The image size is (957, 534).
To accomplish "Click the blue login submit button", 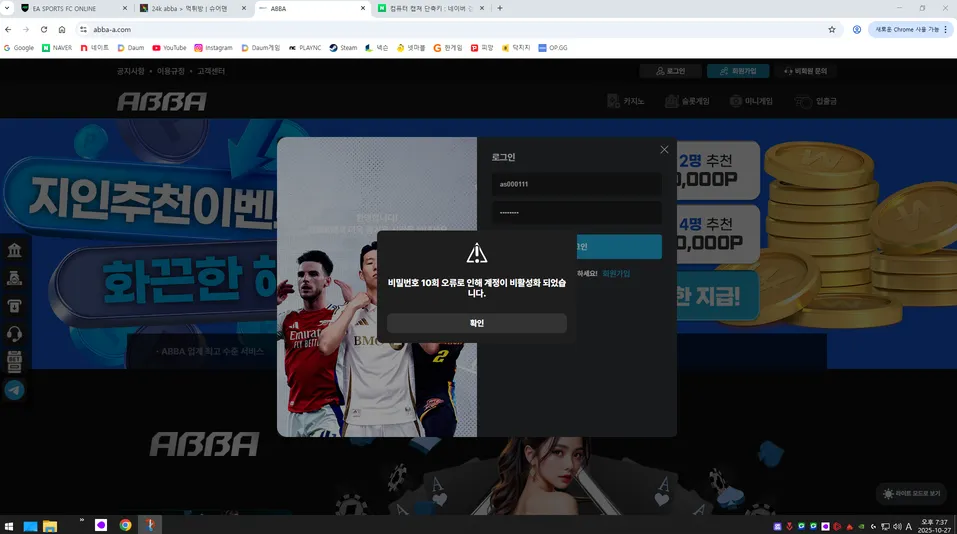I will (619, 247).
